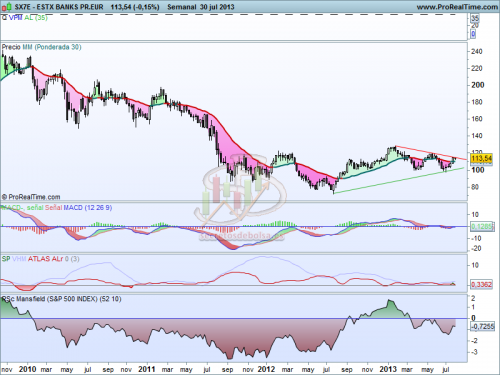500x375 pixels.
Task: Click the 2013 year marker on time axis
Action: (x=388, y=369)
